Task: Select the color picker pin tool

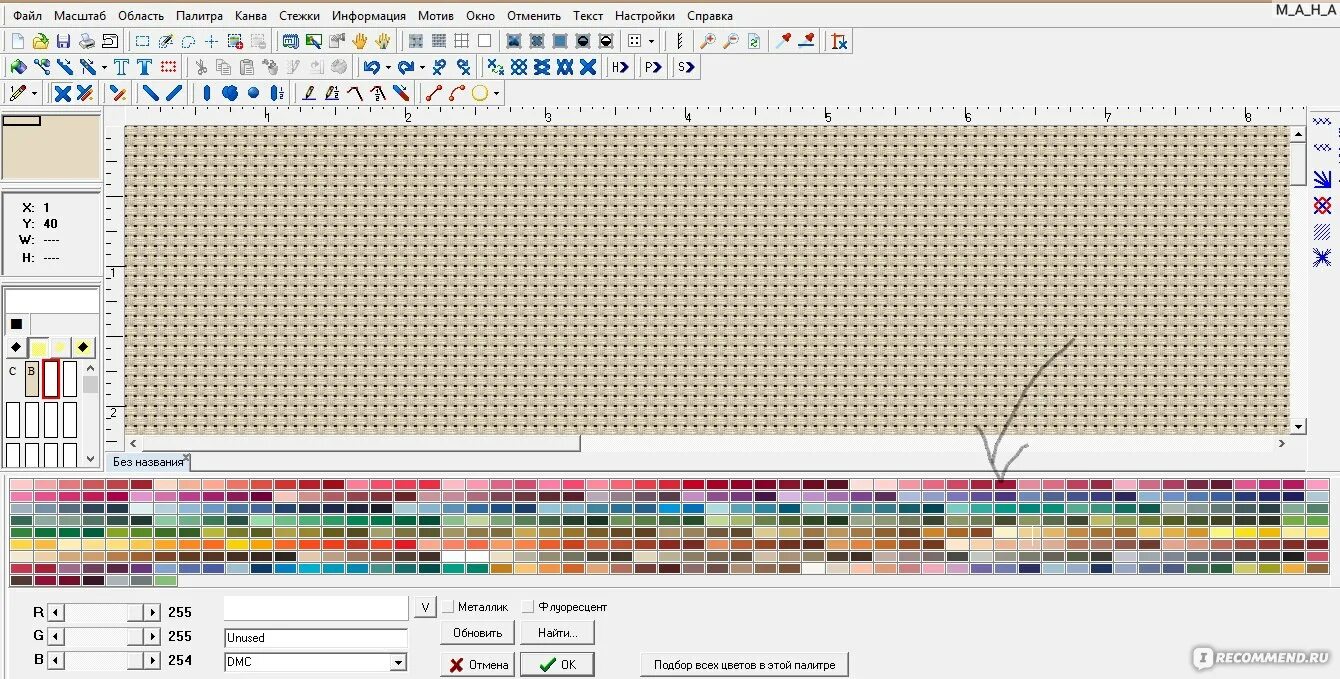Action: [784, 41]
